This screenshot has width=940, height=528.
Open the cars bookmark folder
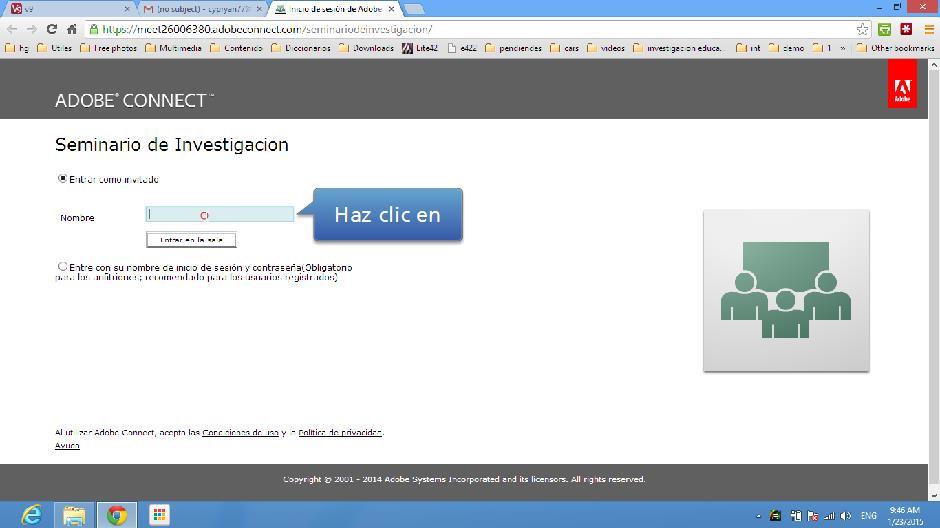(565, 48)
